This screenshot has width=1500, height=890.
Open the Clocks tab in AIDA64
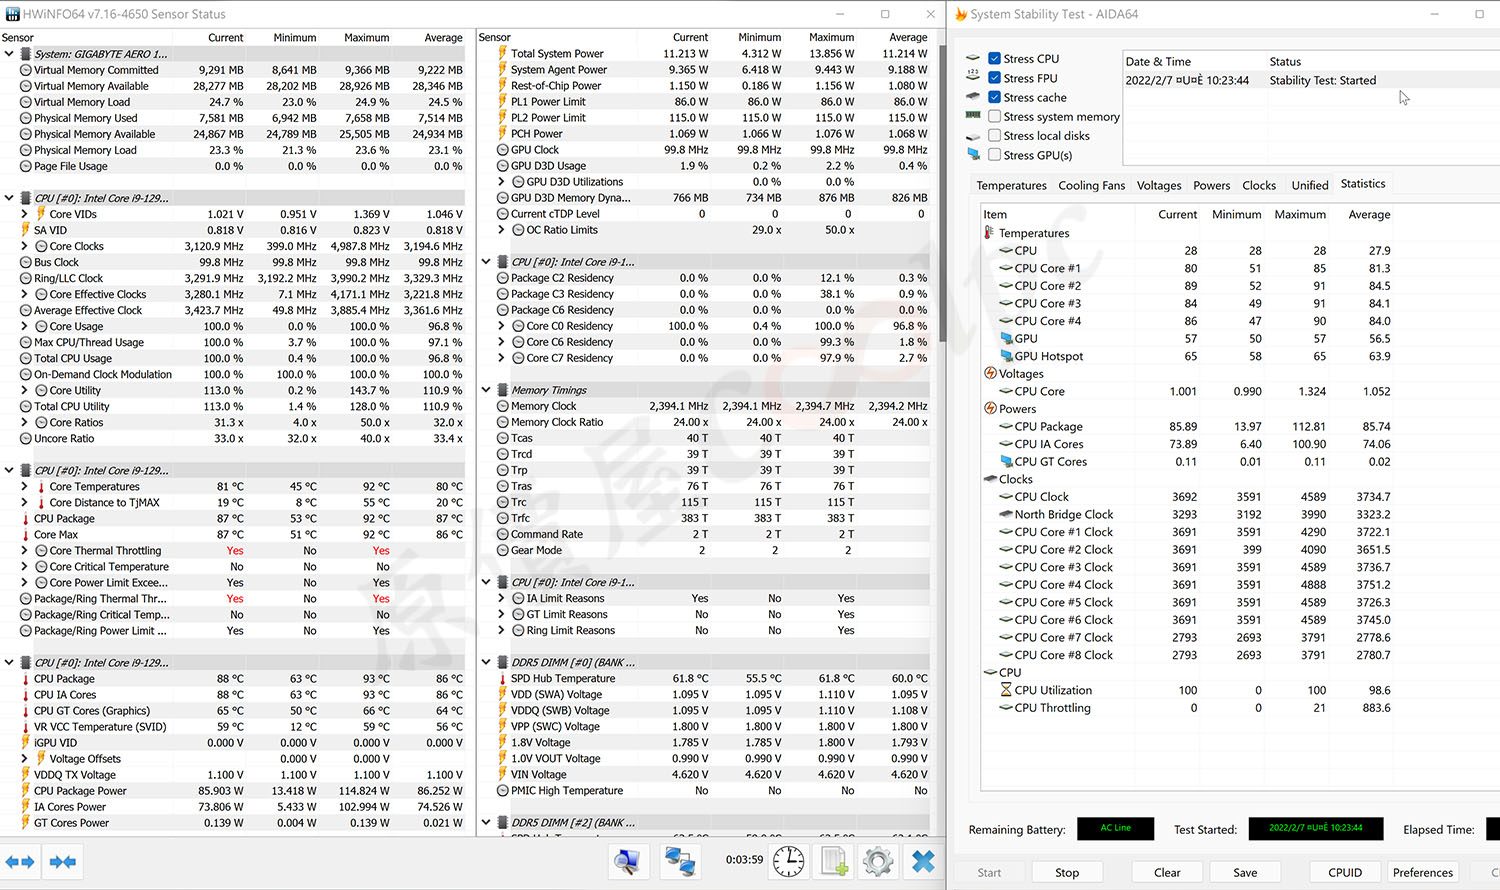[1259, 185]
